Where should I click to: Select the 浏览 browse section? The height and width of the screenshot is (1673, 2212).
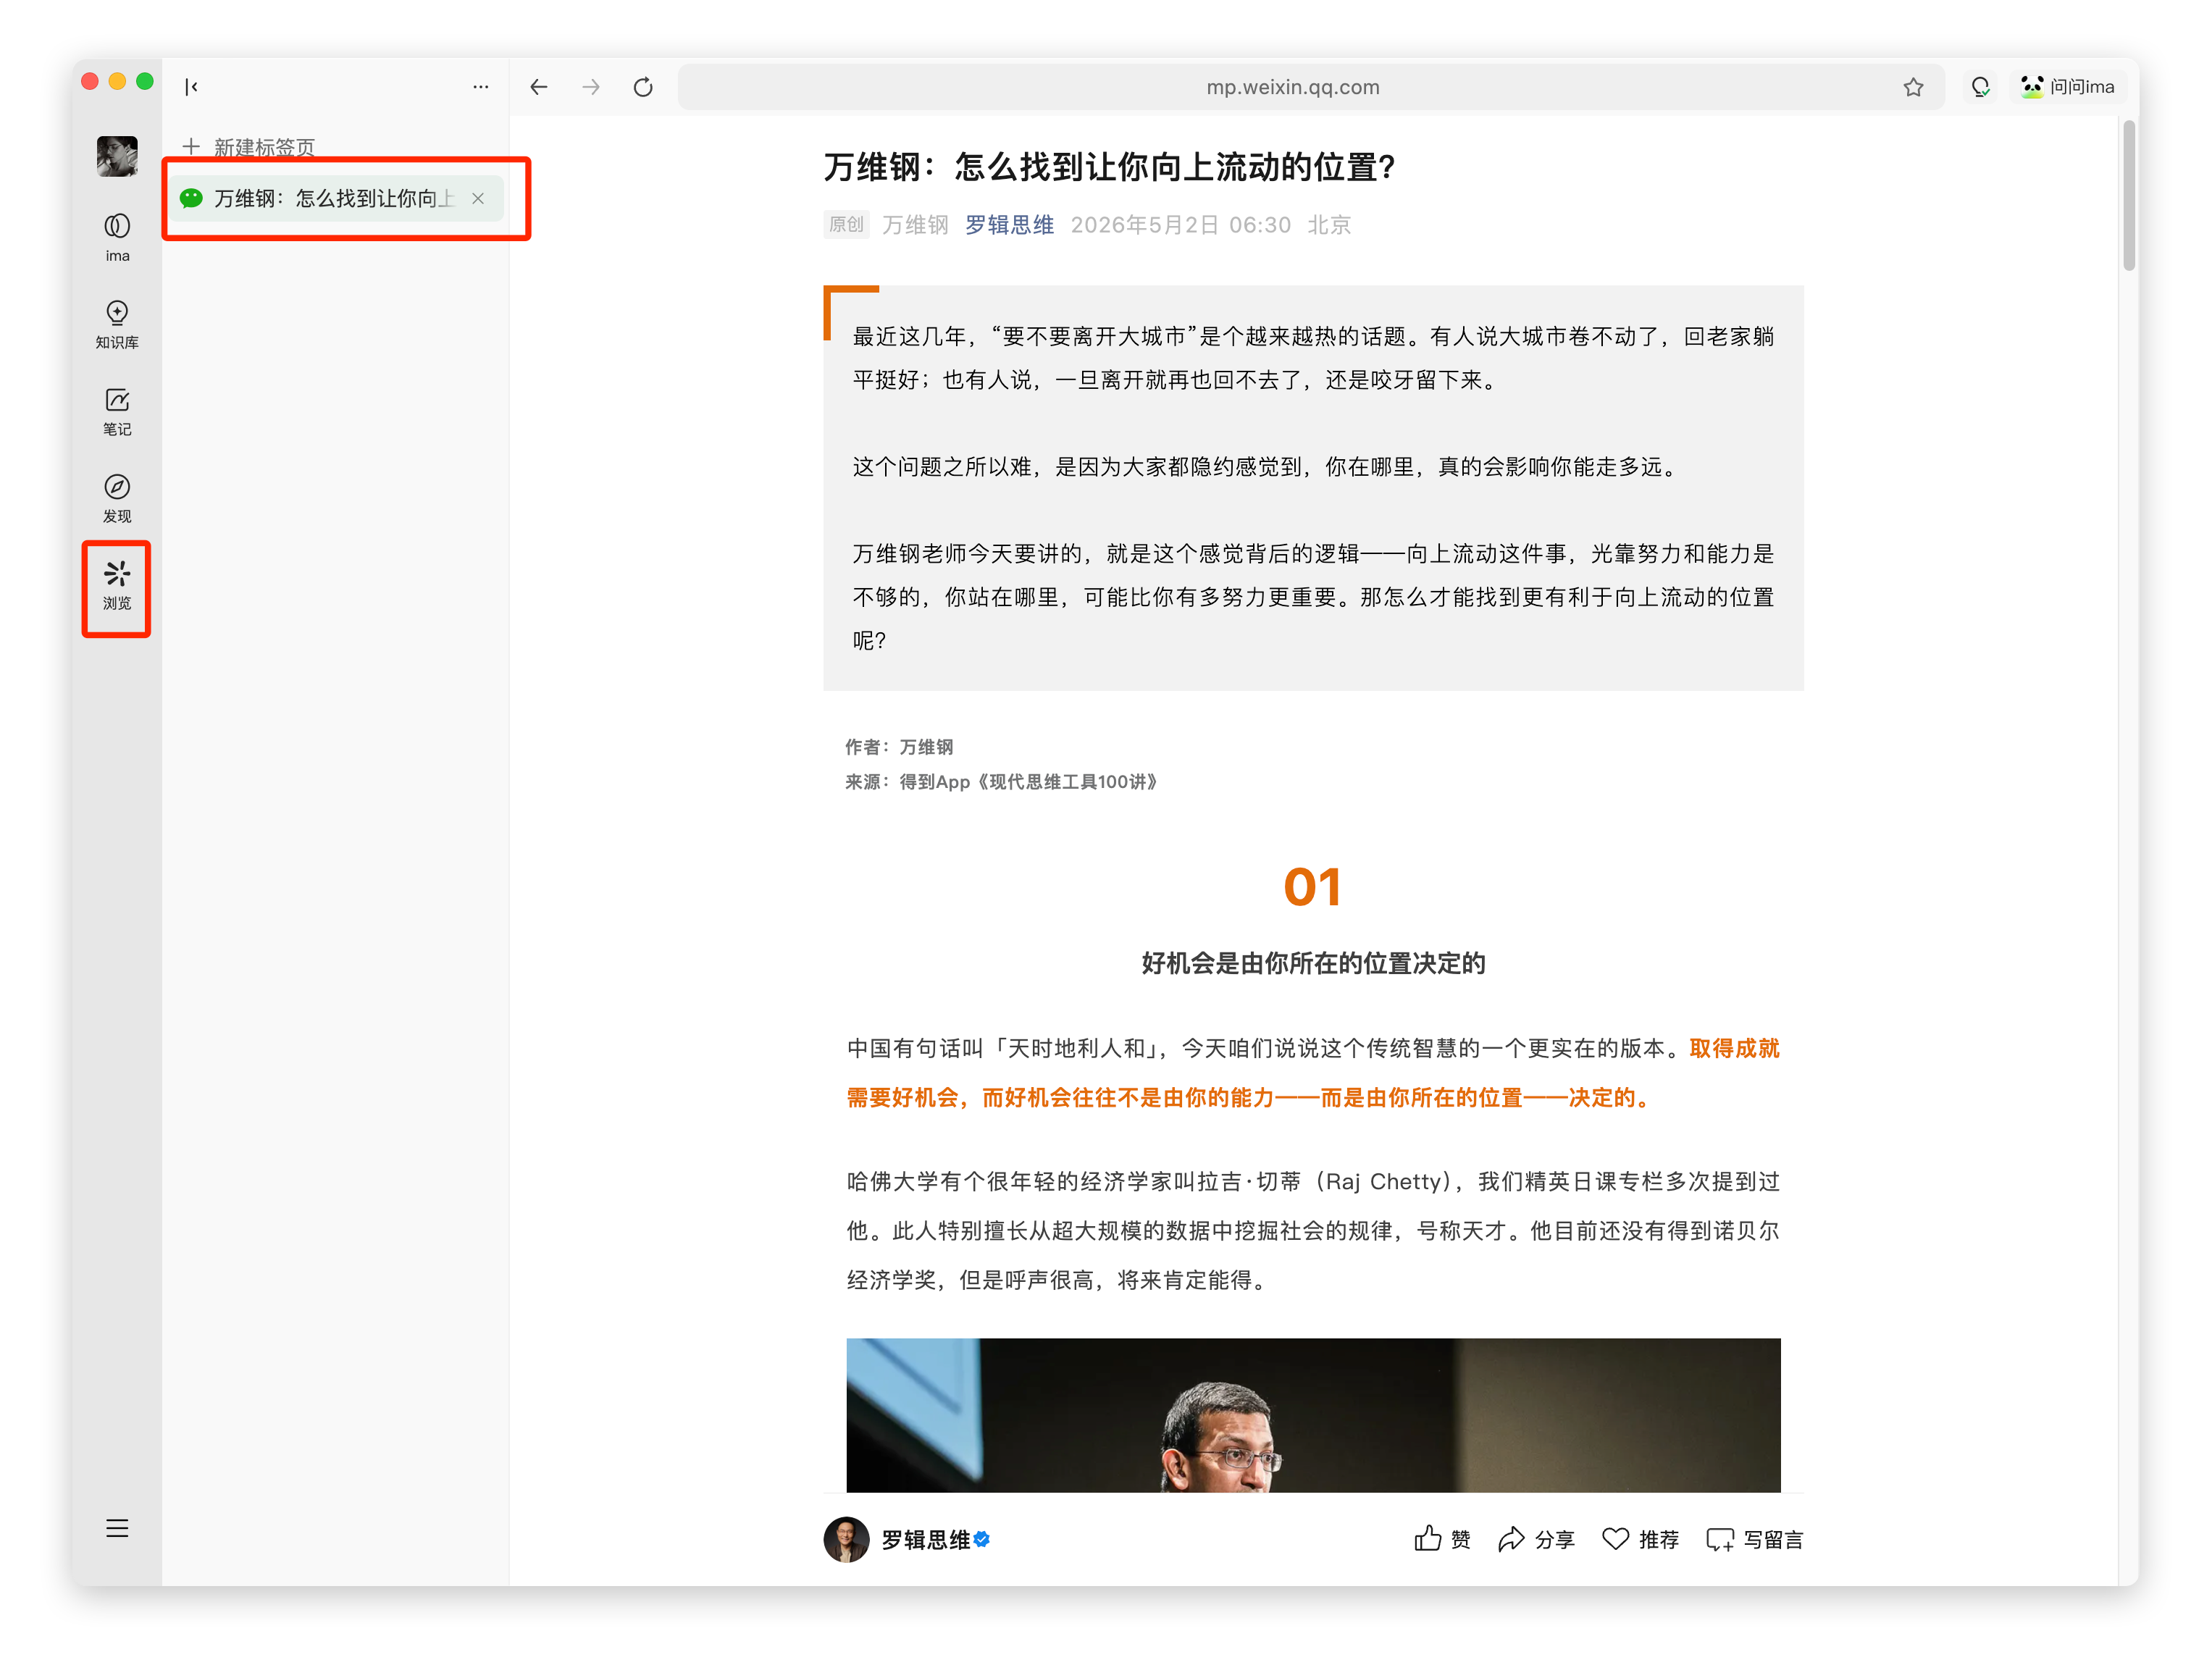pyautogui.click(x=117, y=585)
